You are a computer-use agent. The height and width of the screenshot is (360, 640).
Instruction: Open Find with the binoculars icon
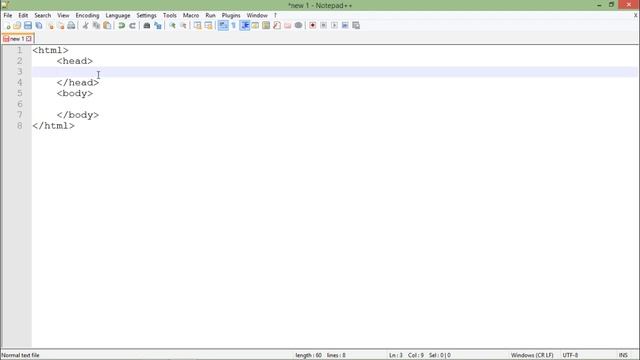(x=147, y=26)
